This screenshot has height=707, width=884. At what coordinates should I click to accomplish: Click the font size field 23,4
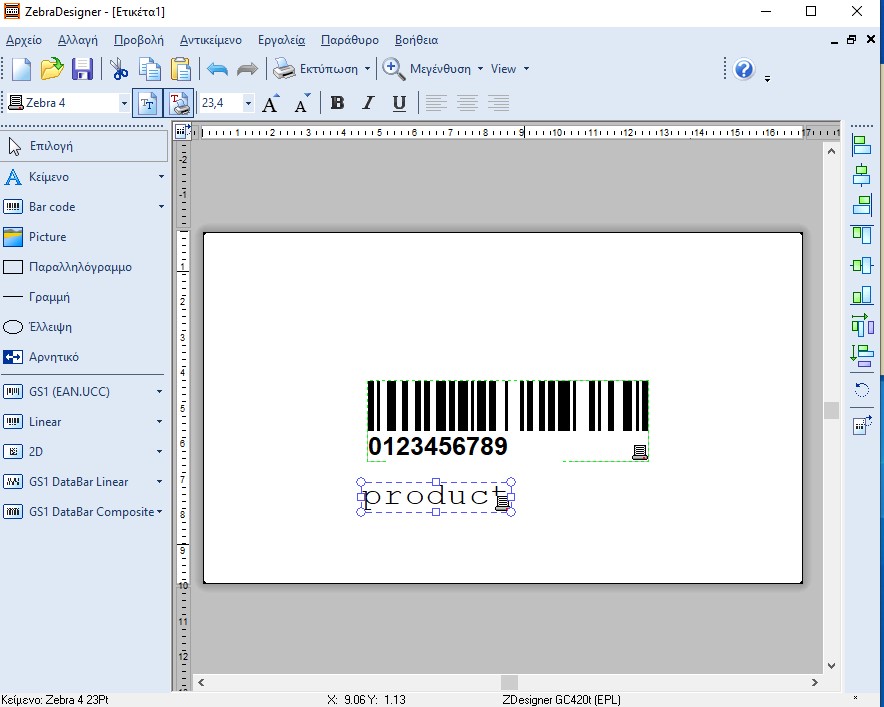coord(221,103)
